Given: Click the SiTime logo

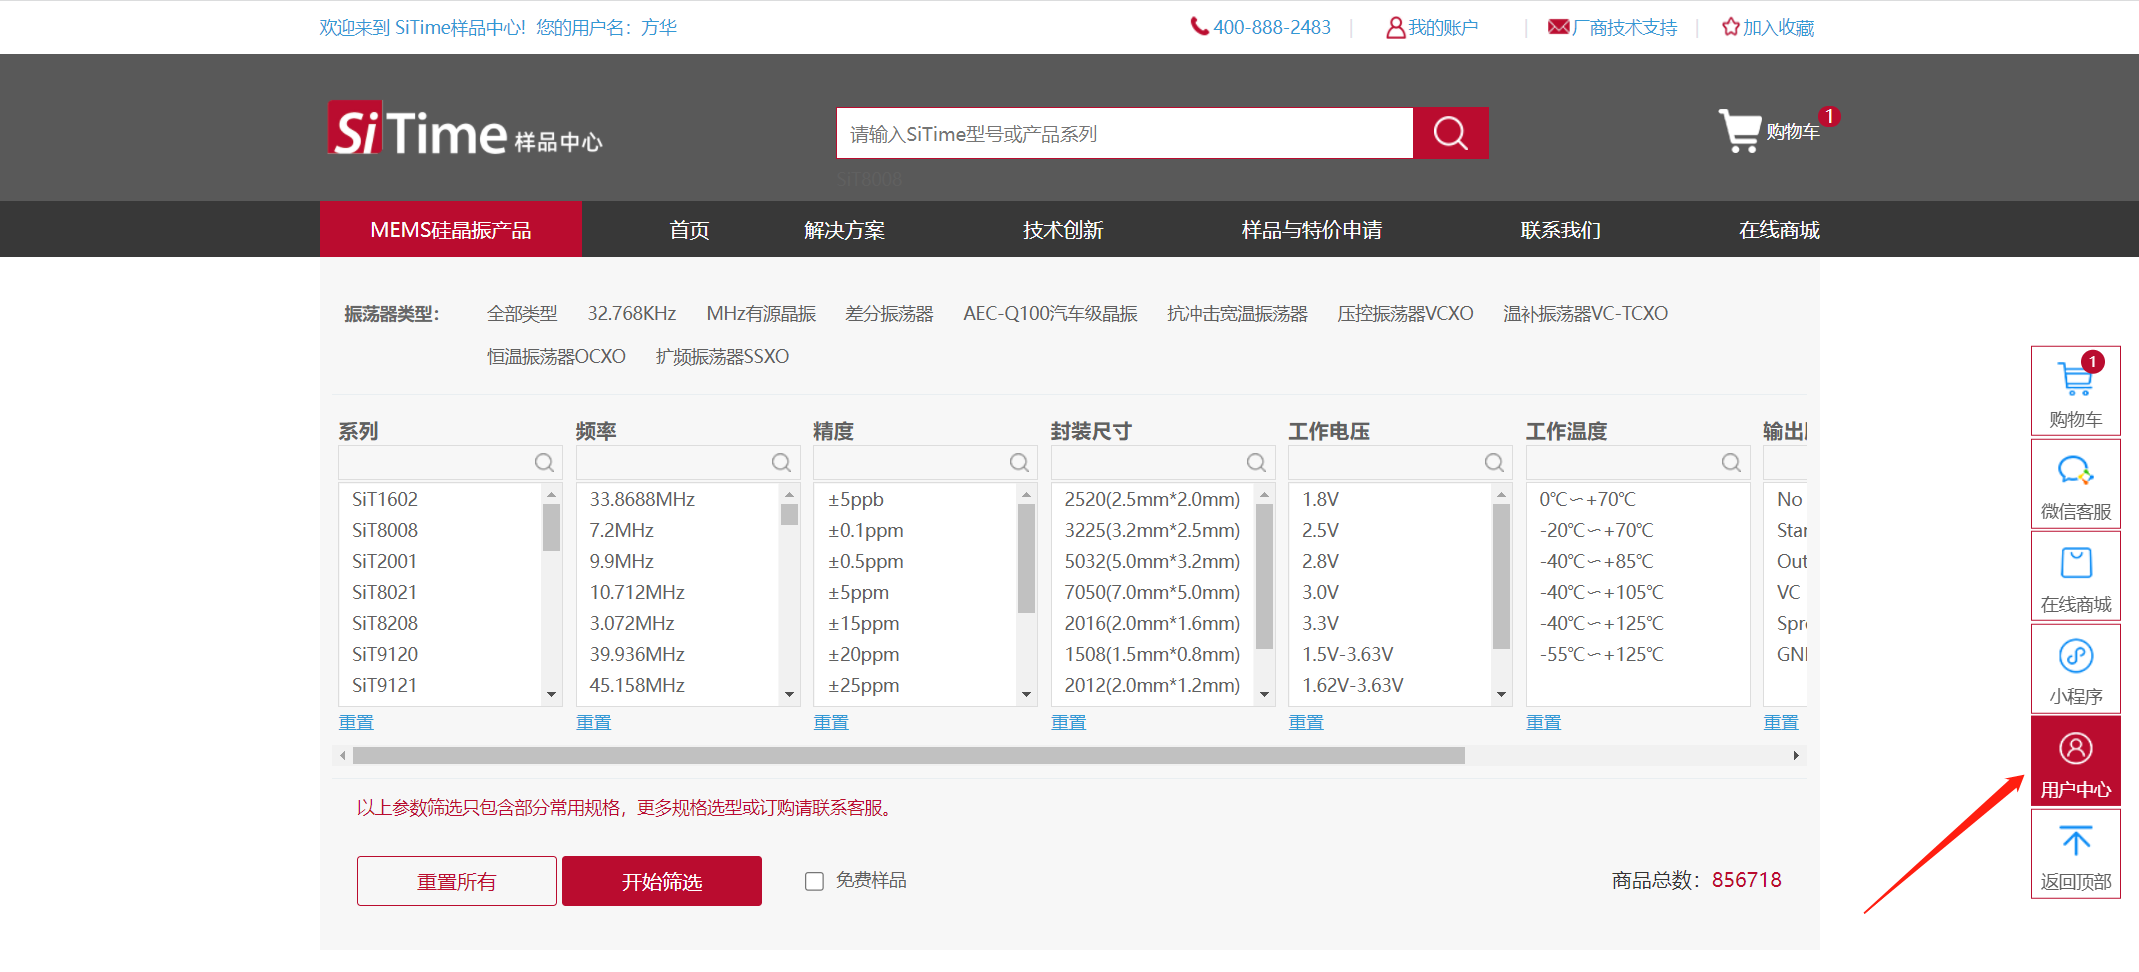Looking at the screenshot, I should pos(465,130).
